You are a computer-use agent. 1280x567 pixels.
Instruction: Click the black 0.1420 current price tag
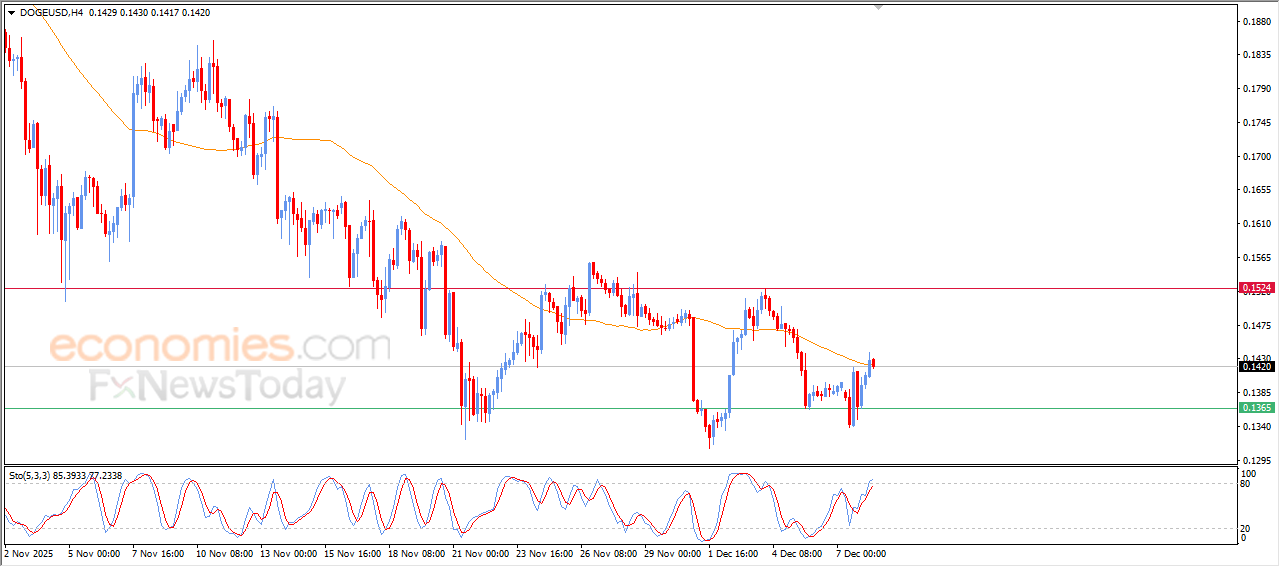pyautogui.click(x=1256, y=367)
